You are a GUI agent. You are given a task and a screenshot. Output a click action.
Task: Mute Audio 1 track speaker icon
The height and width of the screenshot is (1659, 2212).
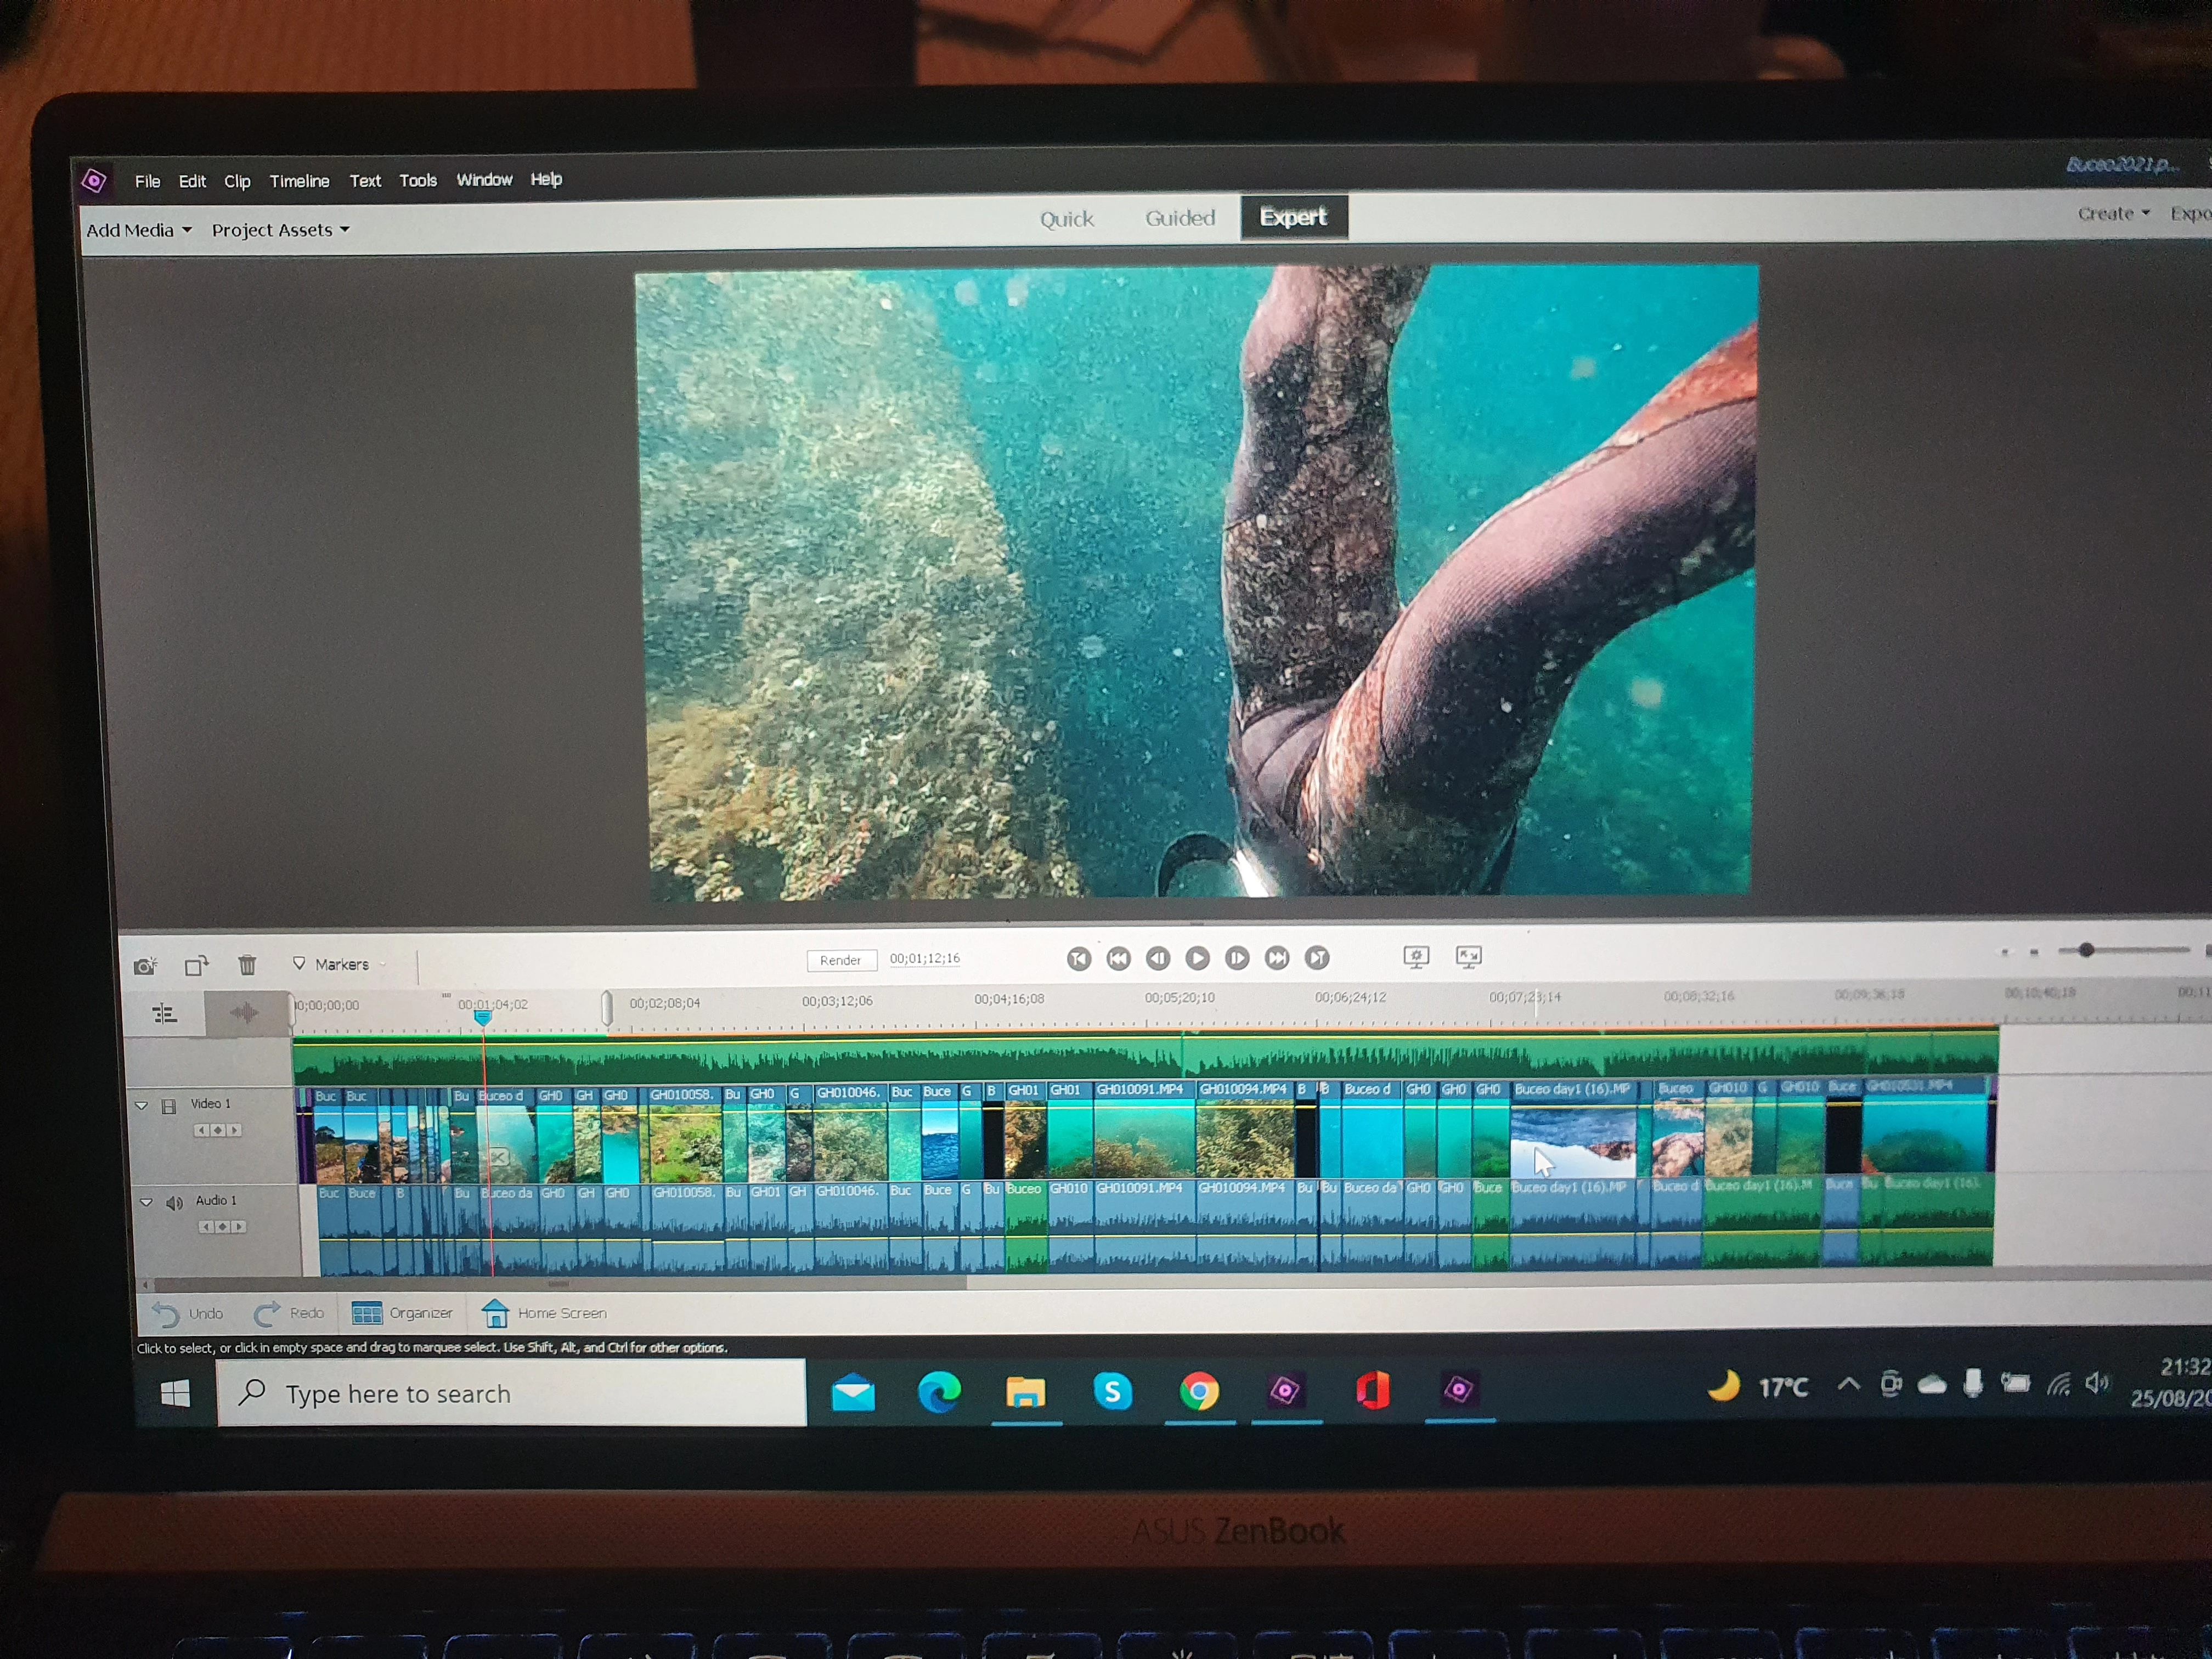[x=174, y=1202]
